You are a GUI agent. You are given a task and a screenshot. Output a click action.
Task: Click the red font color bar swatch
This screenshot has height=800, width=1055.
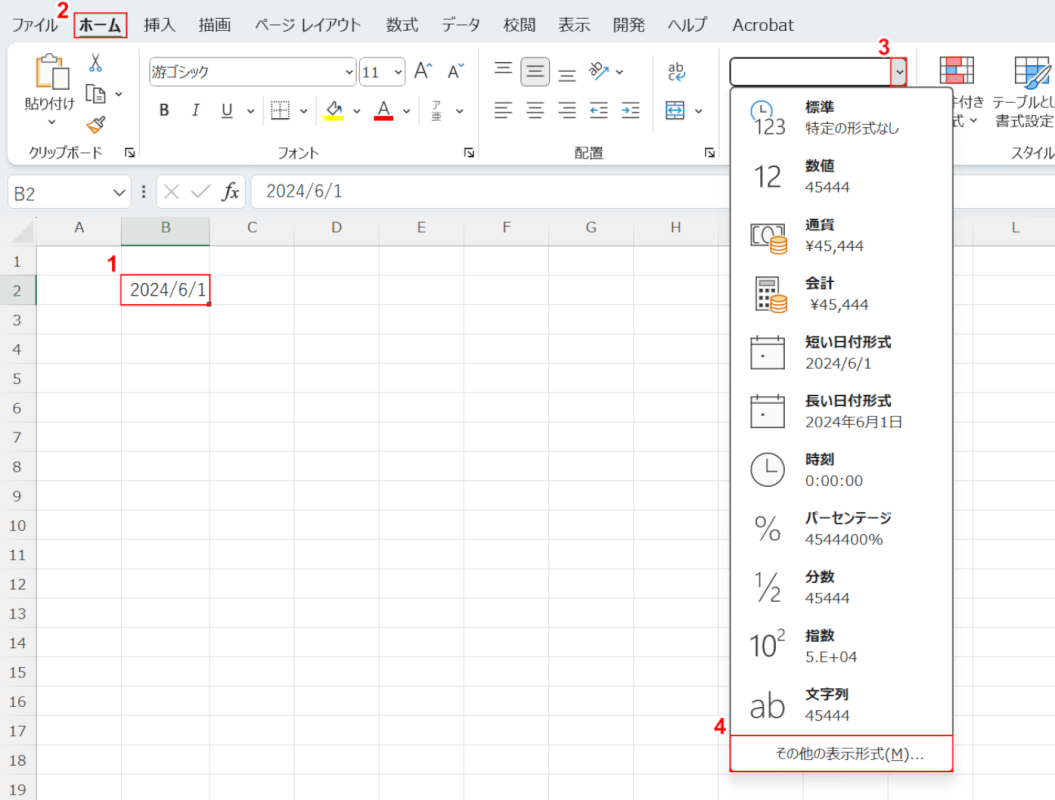click(x=384, y=118)
